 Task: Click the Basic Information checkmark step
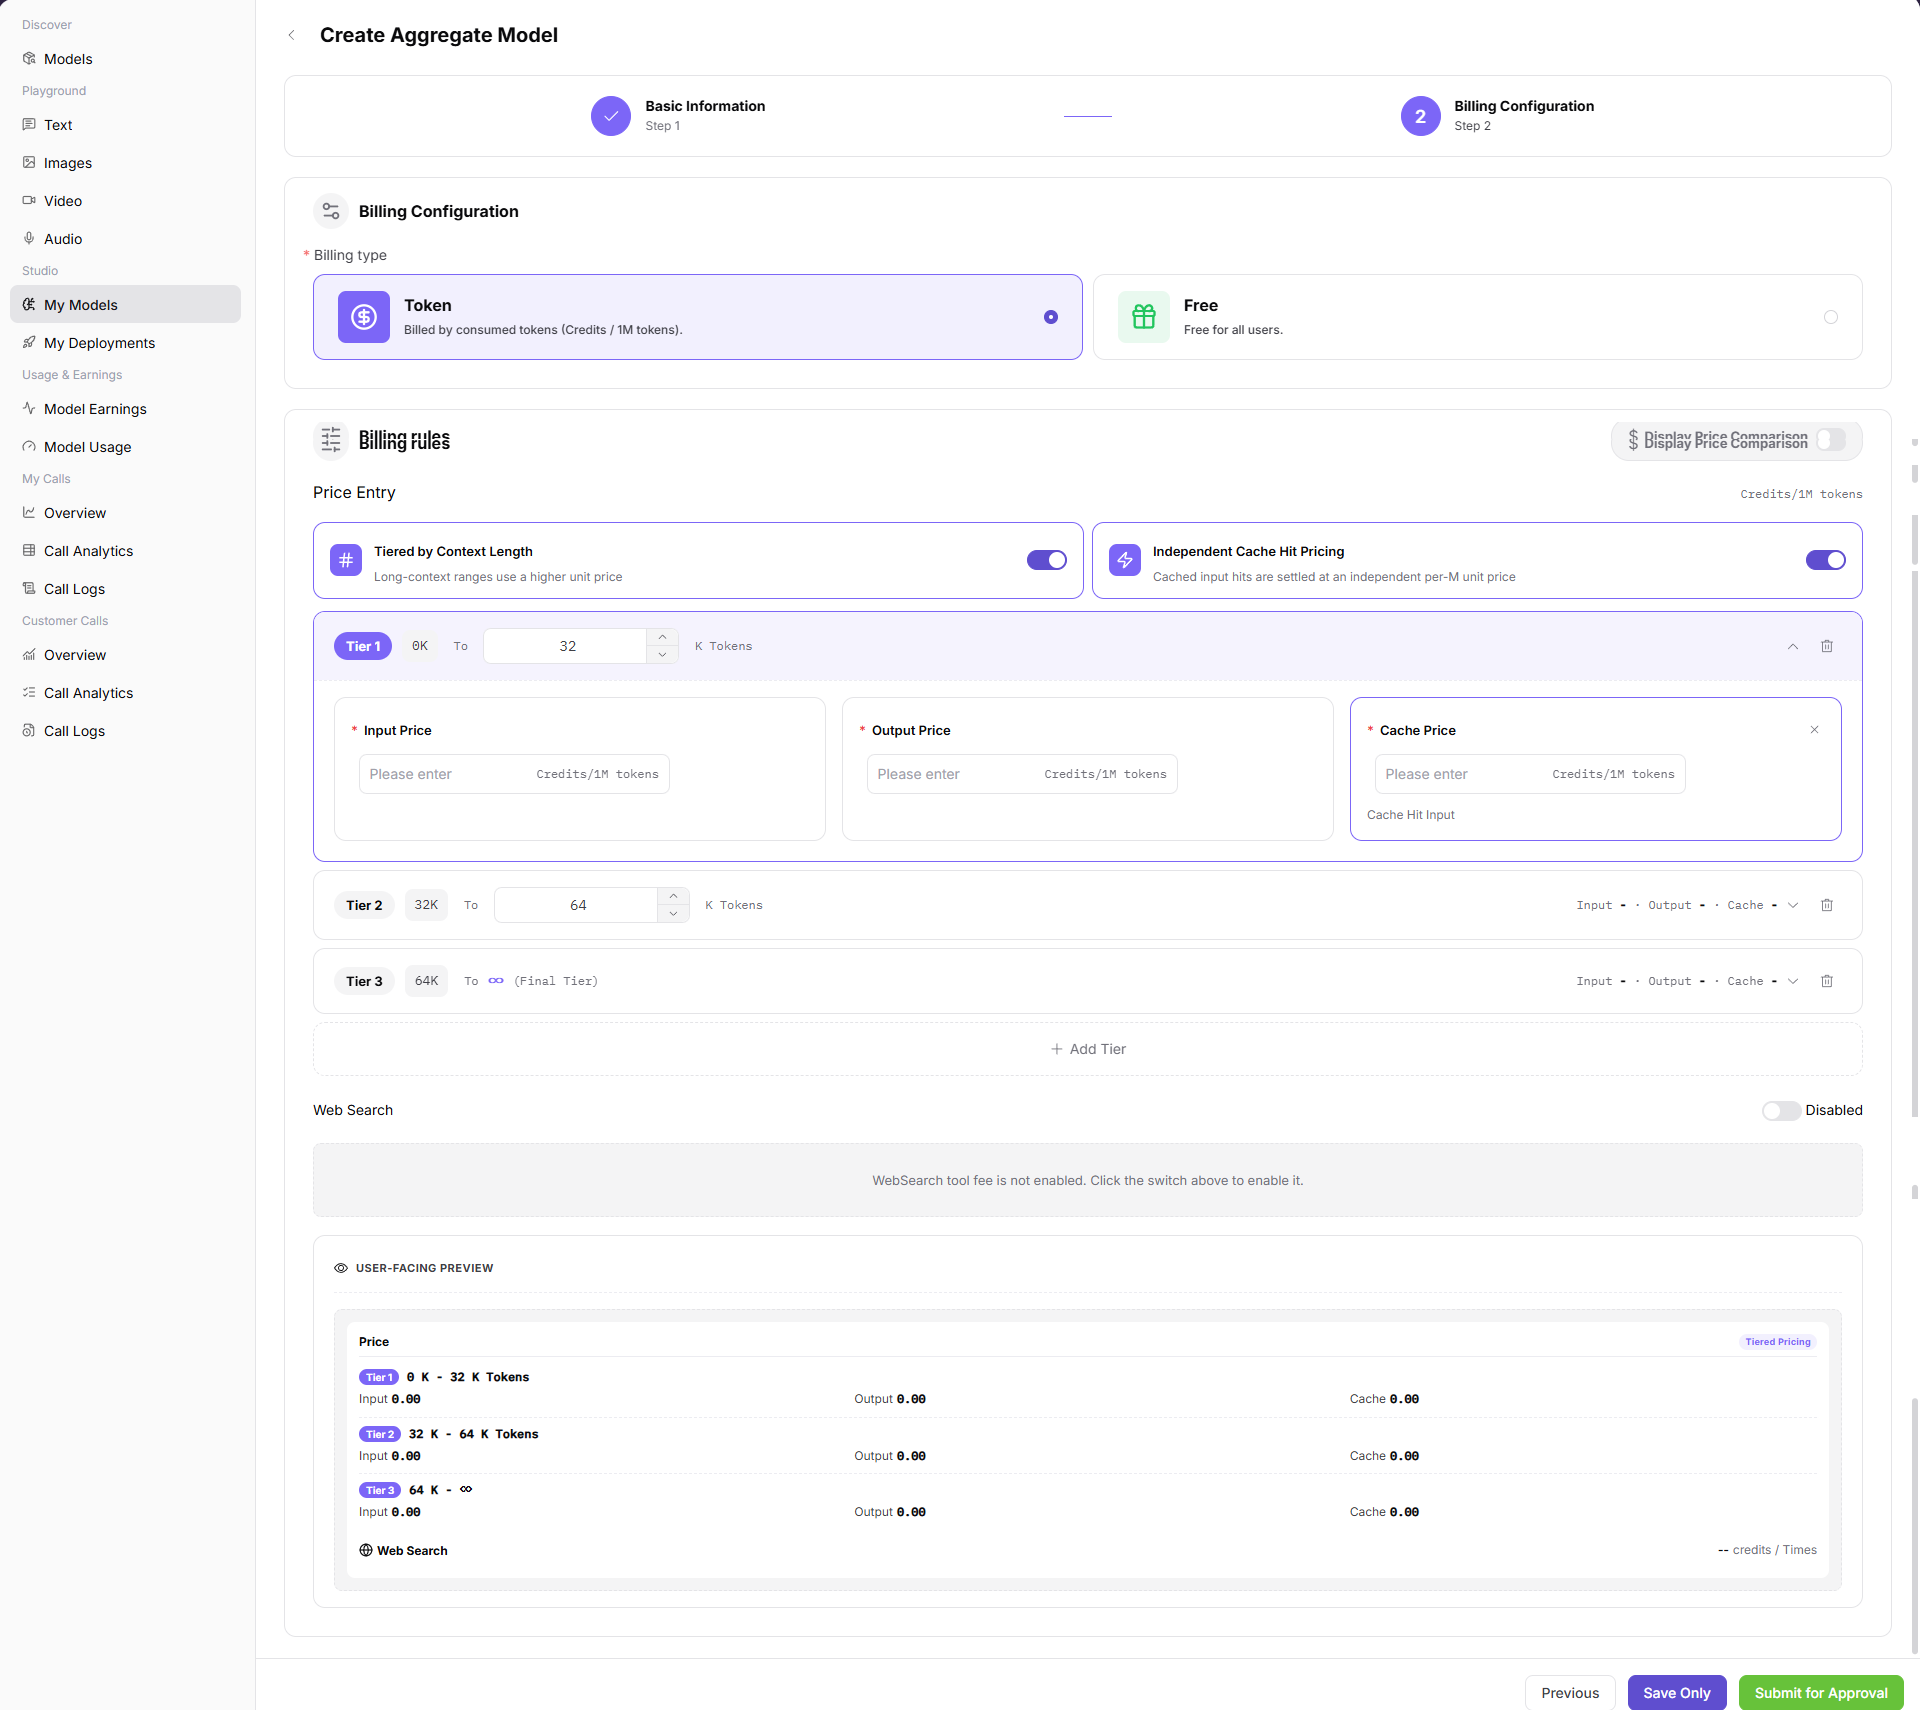point(610,116)
